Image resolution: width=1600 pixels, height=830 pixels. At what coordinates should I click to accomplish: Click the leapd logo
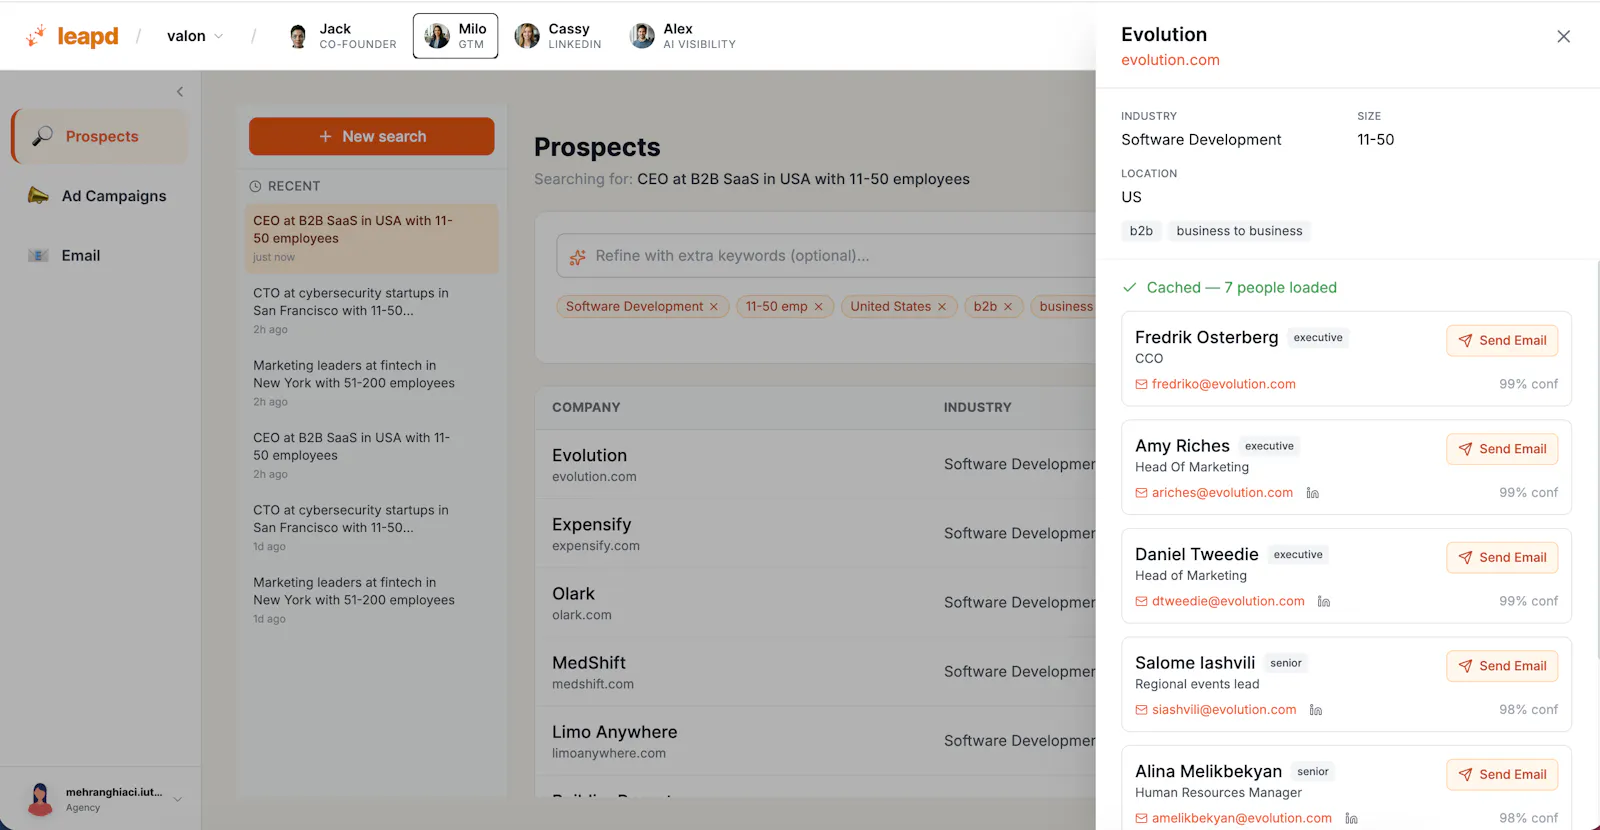[72, 36]
